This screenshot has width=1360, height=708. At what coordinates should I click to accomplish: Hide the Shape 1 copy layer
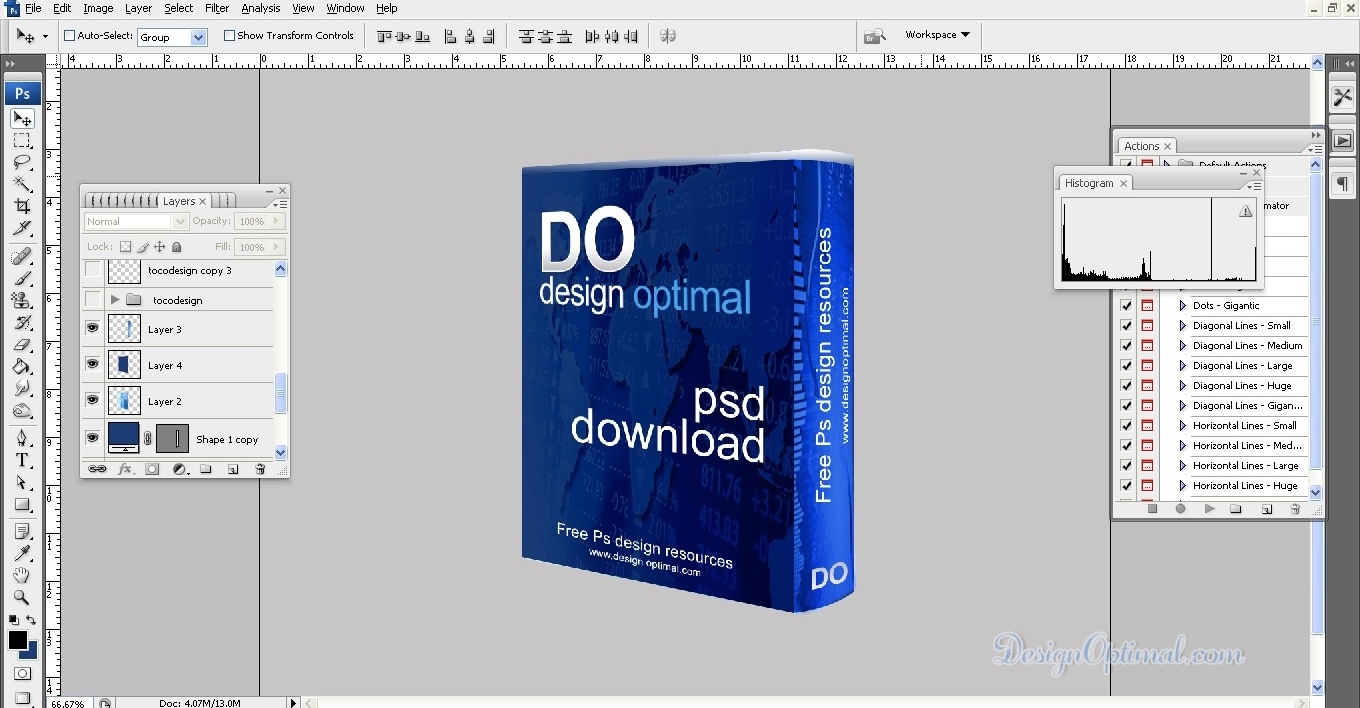click(x=93, y=437)
